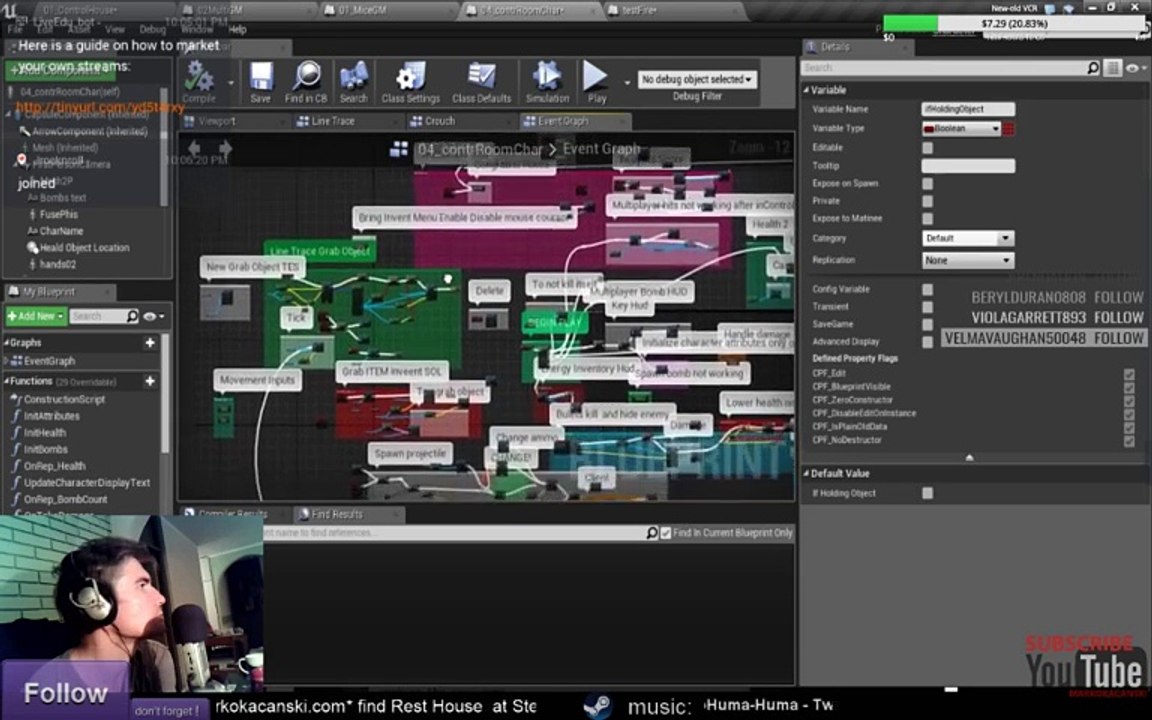Enable Private checkbox

coord(928,201)
